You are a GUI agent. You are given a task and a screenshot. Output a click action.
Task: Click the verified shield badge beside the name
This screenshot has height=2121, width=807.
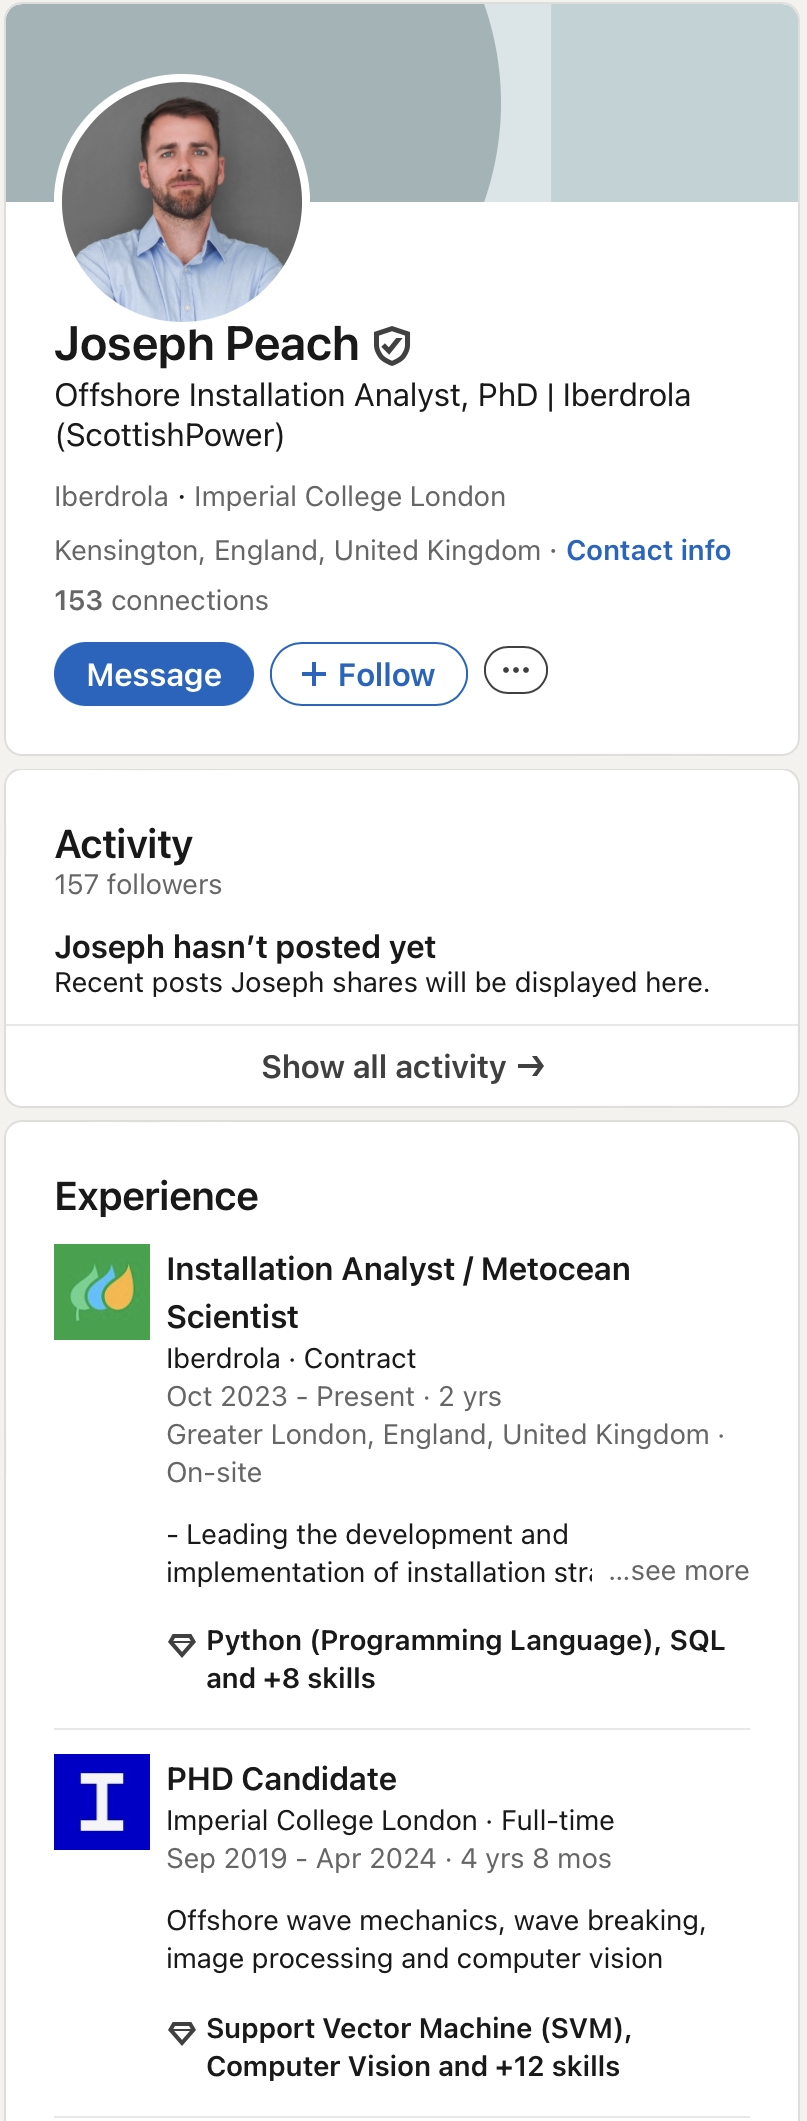[x=391, y=346]
